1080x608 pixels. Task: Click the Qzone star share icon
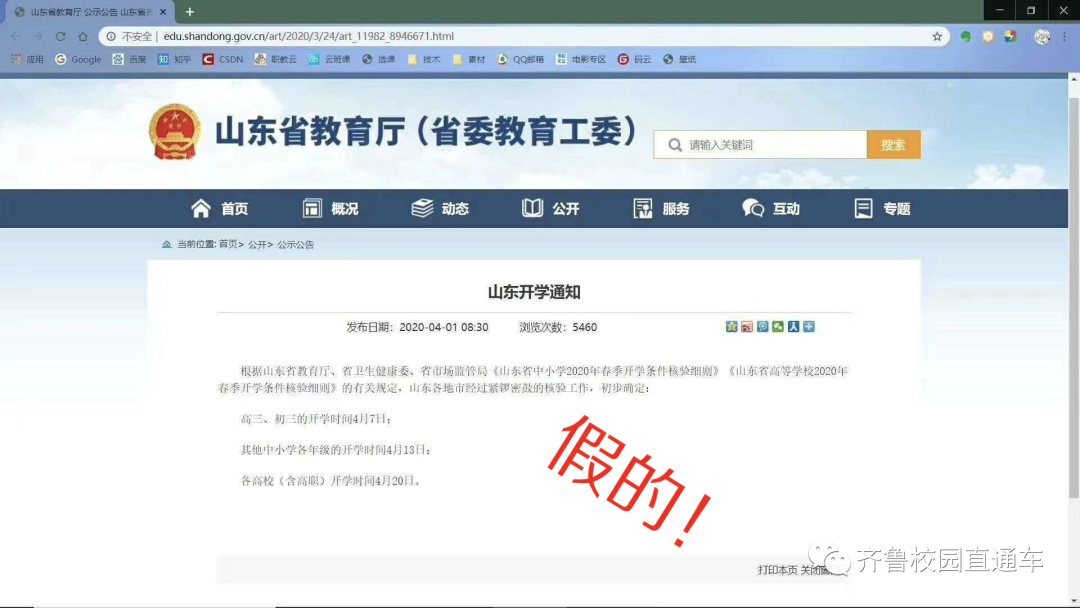click(x=732, y=327)
